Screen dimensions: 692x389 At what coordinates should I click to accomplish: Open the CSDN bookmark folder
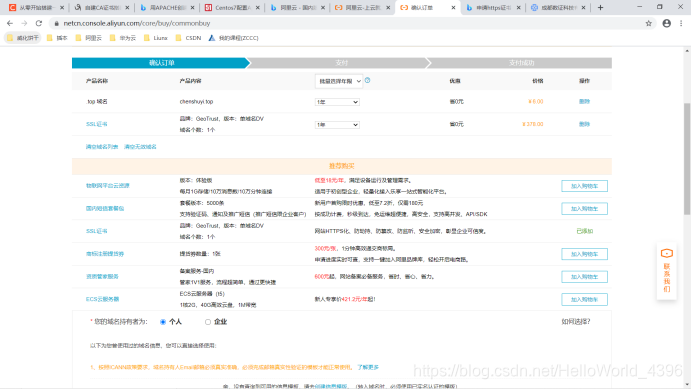pyautogui.click(x=188, y=38)
